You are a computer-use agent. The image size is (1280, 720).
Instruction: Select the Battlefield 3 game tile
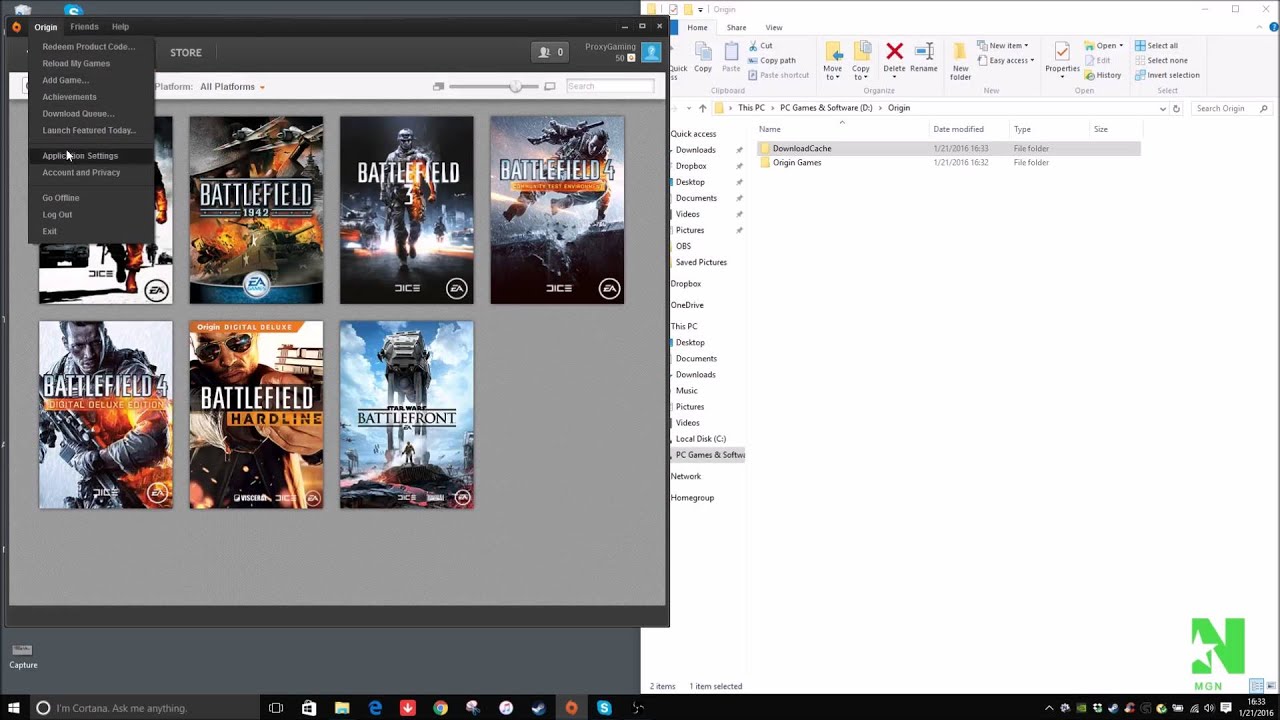406,210
